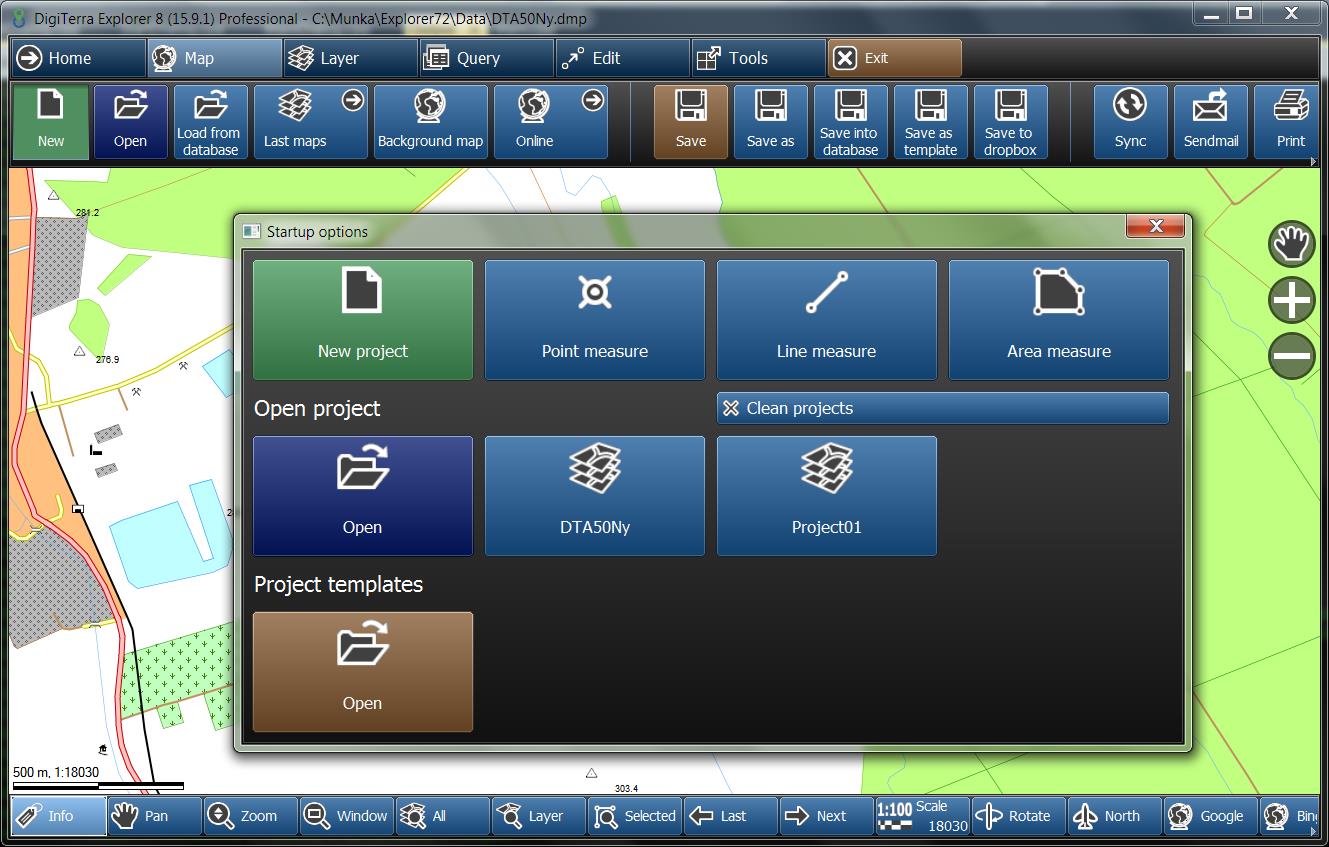Open the Last maps list
1329x847 pixels.
pyautogui.click(x=311, y=122)
